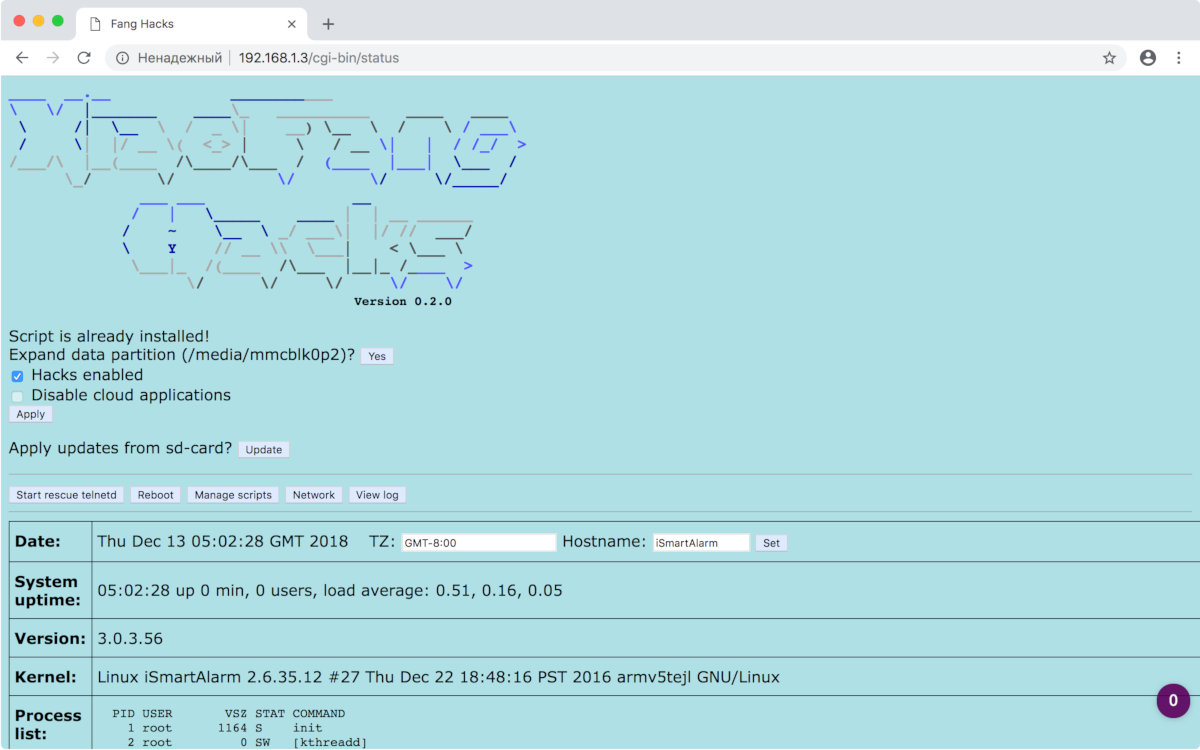Click the browser forward arrow
The width and height of the screenshot is (1200, 750).
pyautogui.click(x=53, y=58)
